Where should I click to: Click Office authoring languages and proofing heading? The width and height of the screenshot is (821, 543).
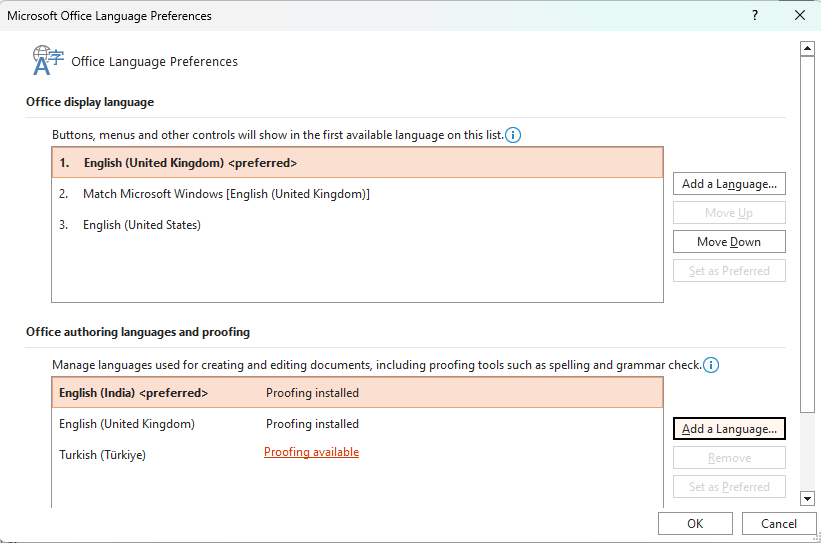tap(138, 332)
